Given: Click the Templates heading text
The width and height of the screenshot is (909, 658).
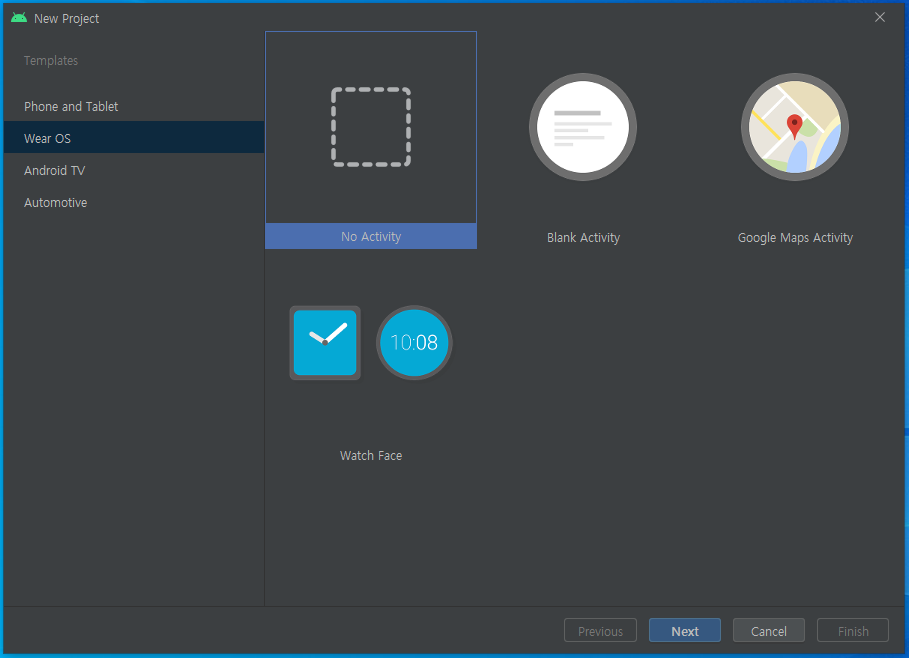Looking at the screenshot, I should (x=51, y=60).
